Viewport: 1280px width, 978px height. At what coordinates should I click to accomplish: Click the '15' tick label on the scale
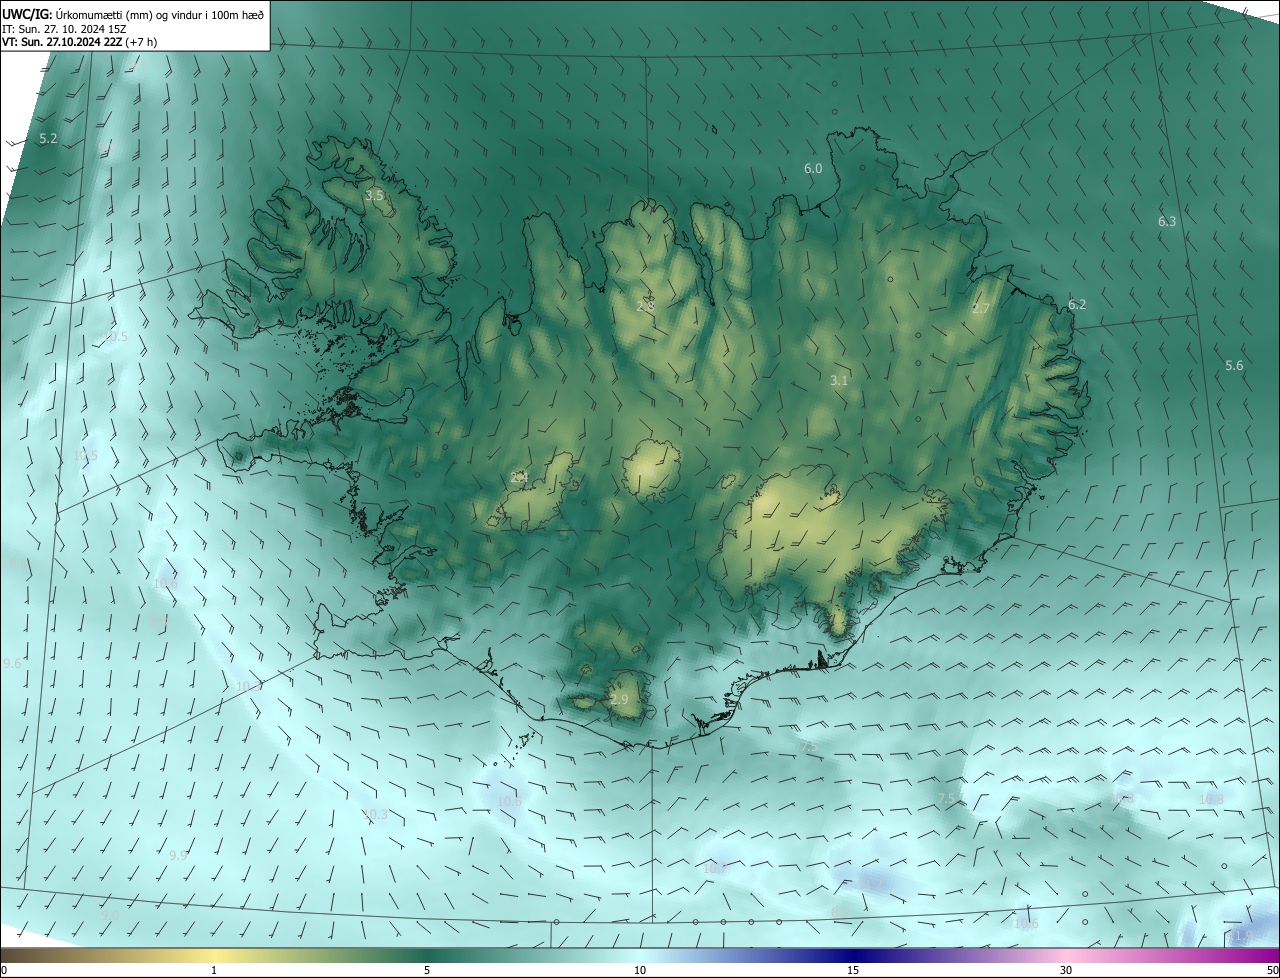(x=853, y=970)
